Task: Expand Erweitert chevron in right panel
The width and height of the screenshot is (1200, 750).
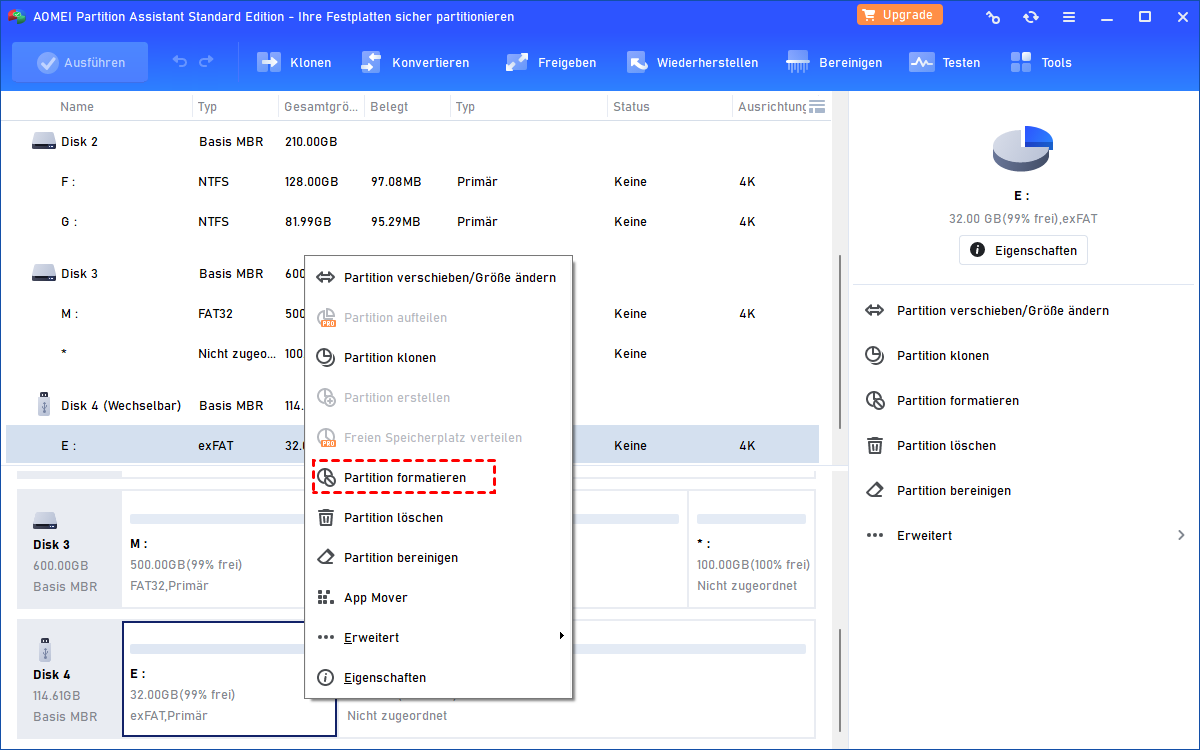Action: tap(1181, 536)
